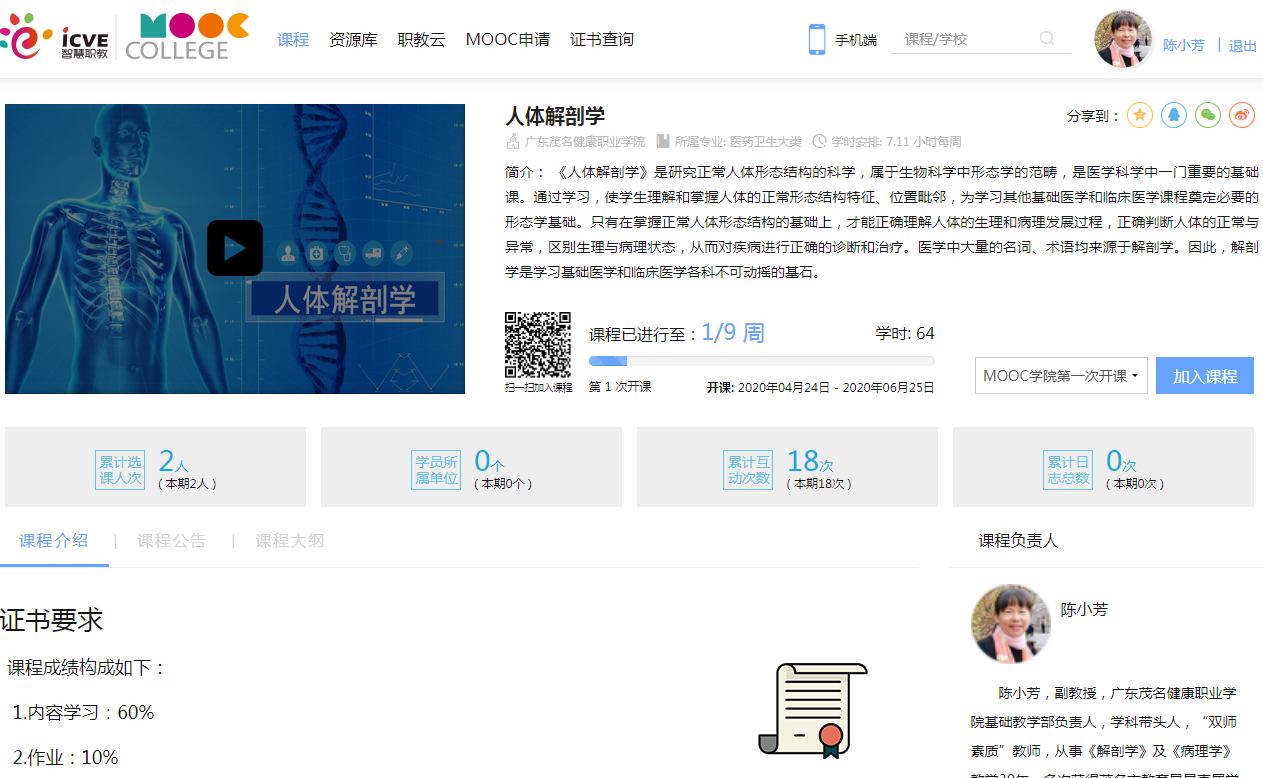Click the course progress bar

tap(761, 361)
